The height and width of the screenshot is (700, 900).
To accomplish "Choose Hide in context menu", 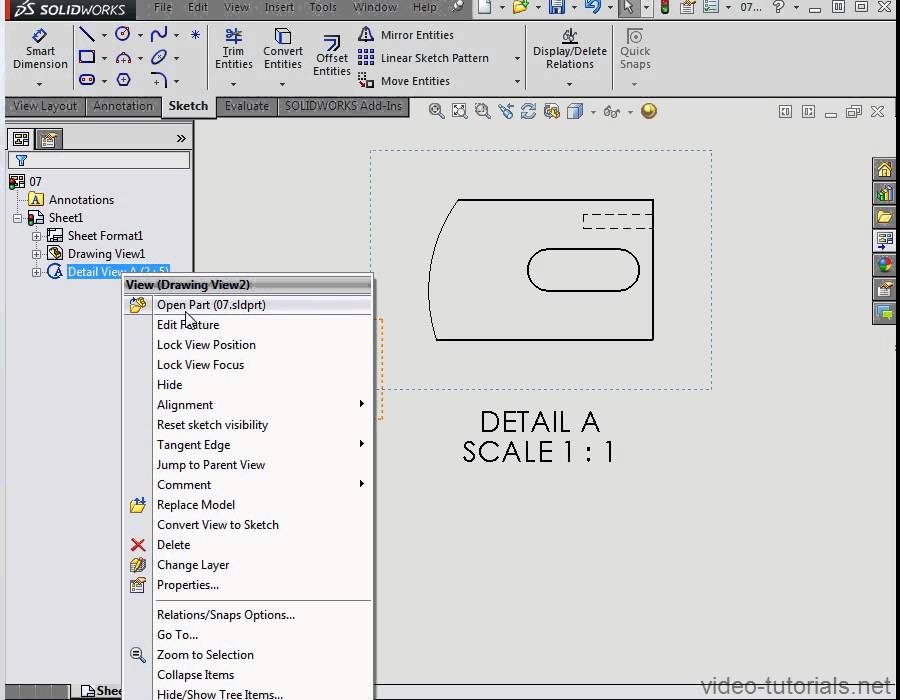I will (247, 385).
